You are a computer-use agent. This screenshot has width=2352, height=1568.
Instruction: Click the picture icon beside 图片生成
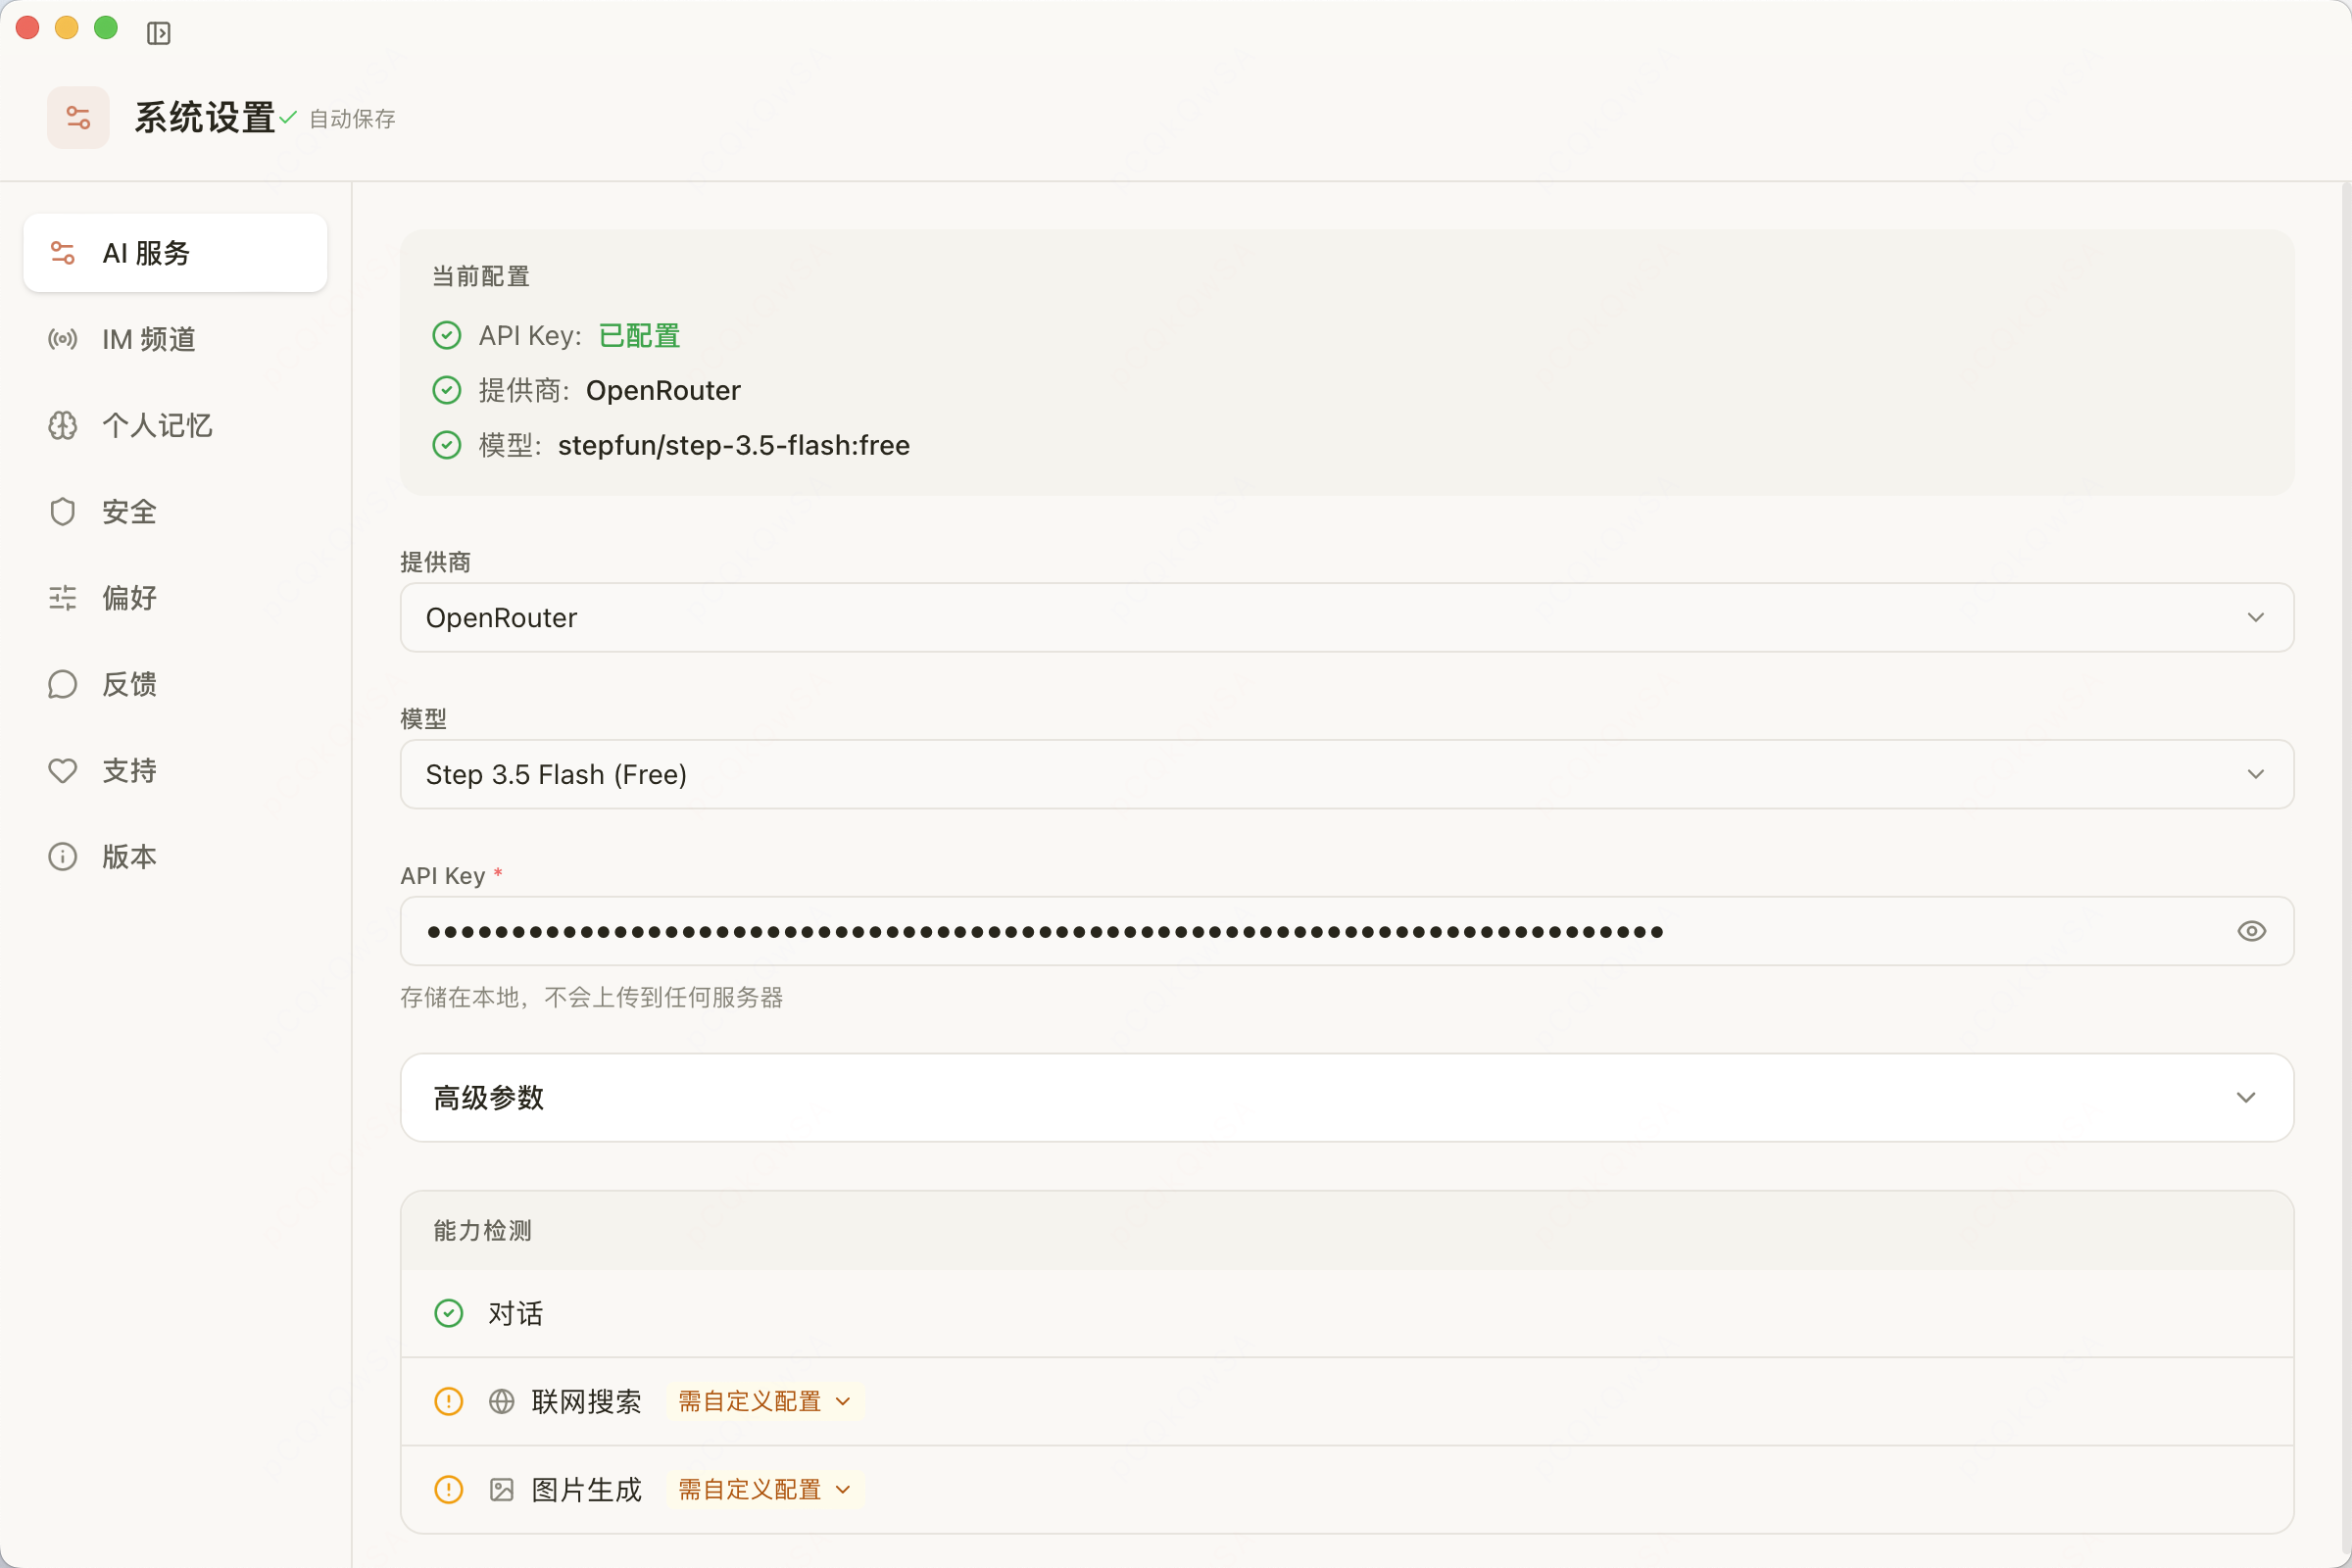(501, 1490)
